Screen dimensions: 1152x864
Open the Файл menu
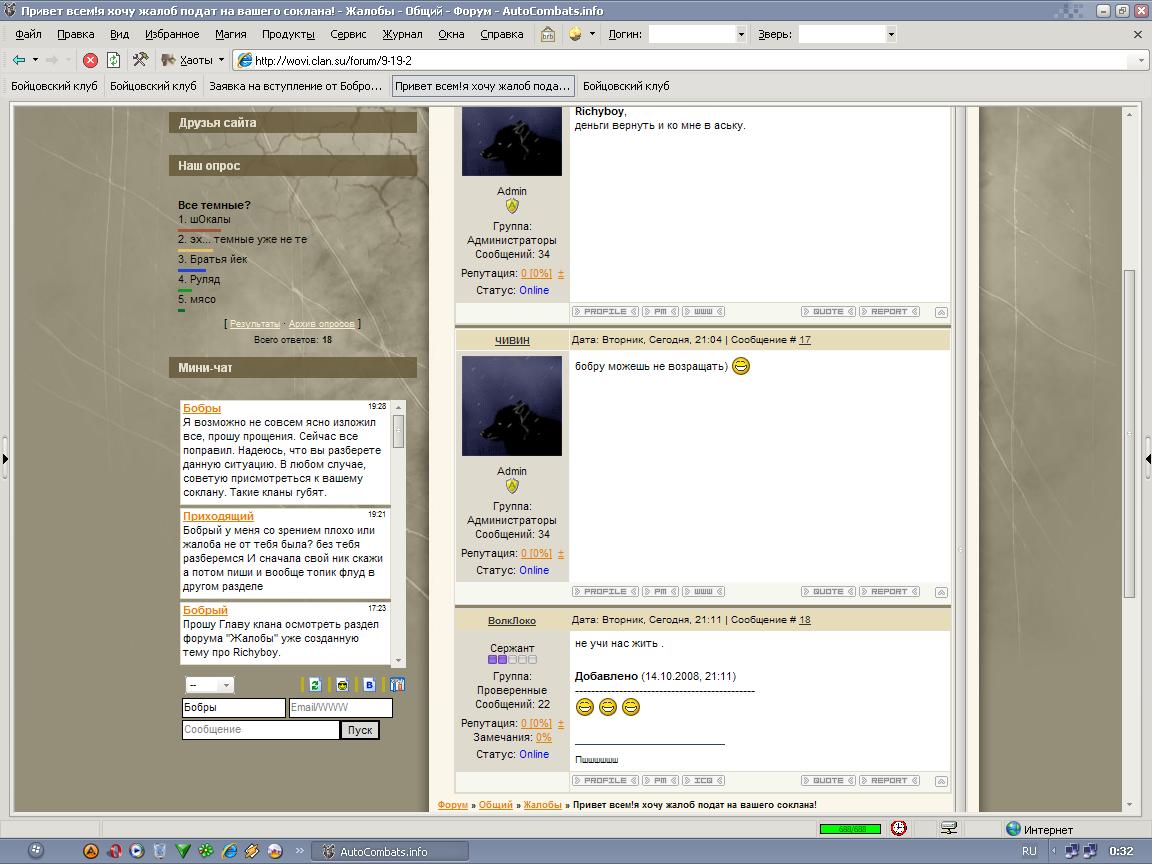[28, 34]
